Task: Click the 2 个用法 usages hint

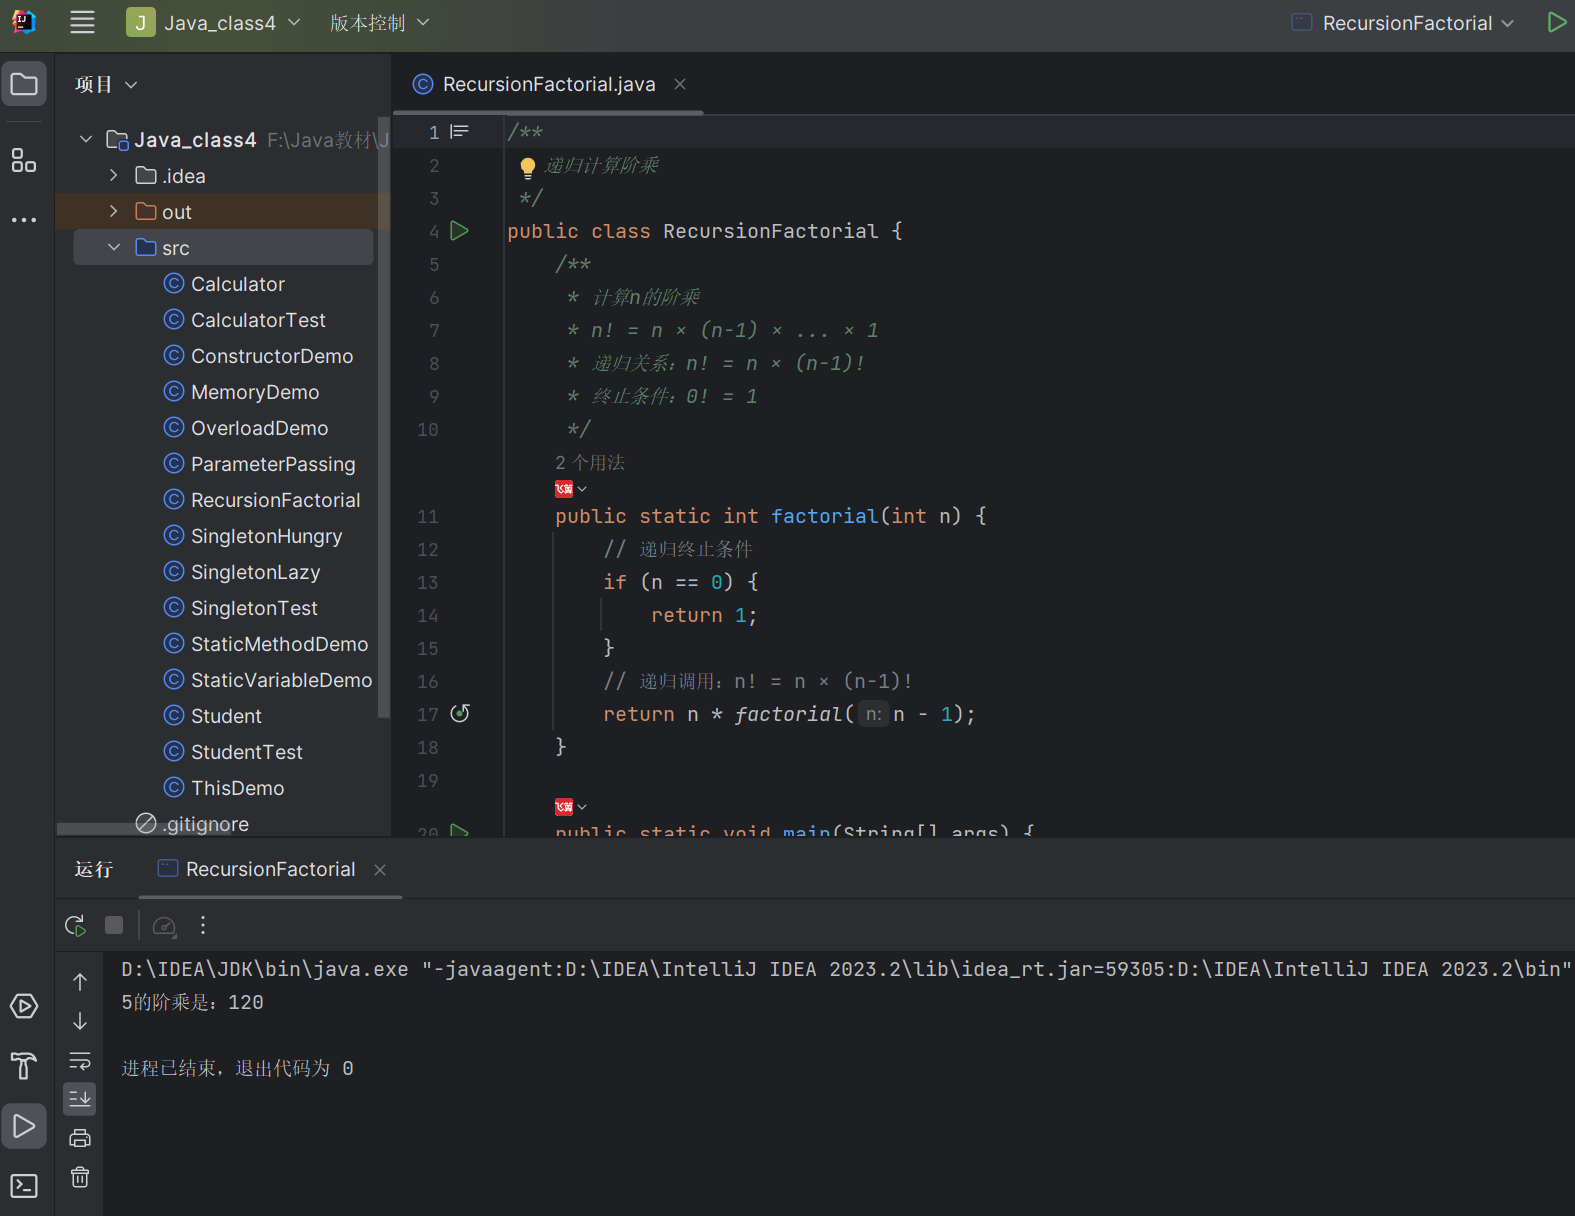Action: tap(590, 462)
